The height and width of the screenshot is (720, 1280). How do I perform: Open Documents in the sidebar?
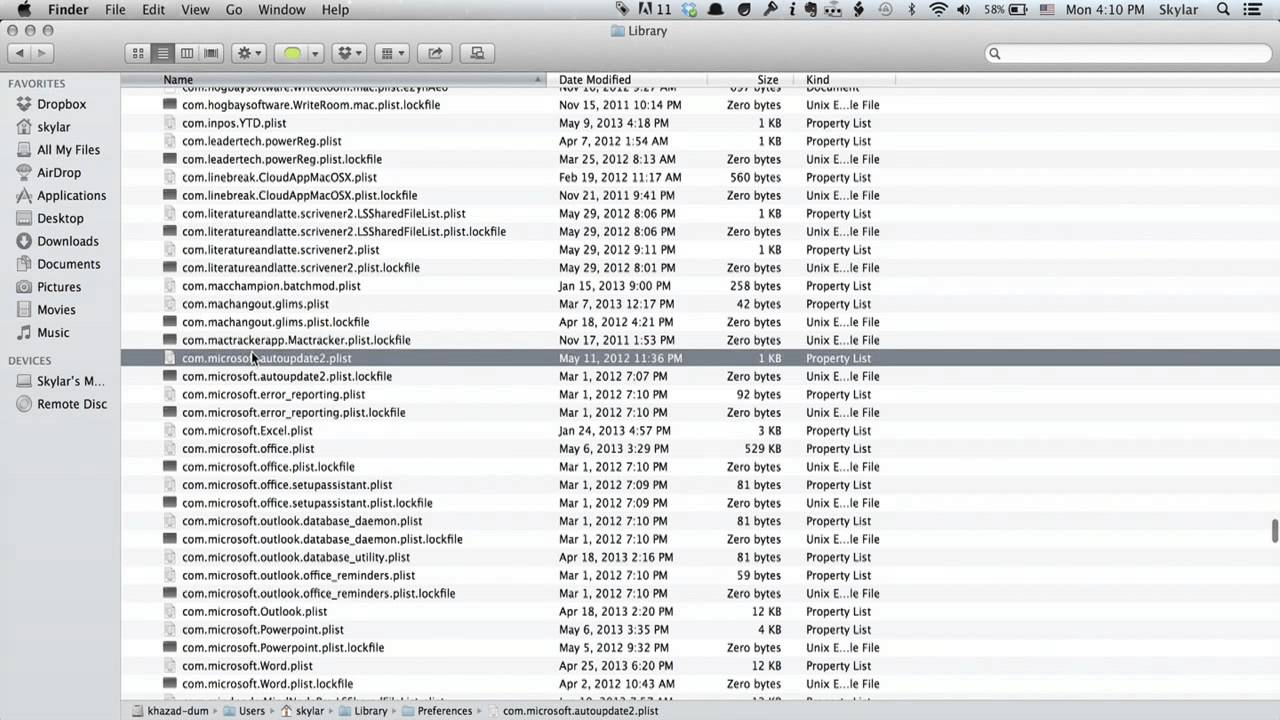coord(68,264)
